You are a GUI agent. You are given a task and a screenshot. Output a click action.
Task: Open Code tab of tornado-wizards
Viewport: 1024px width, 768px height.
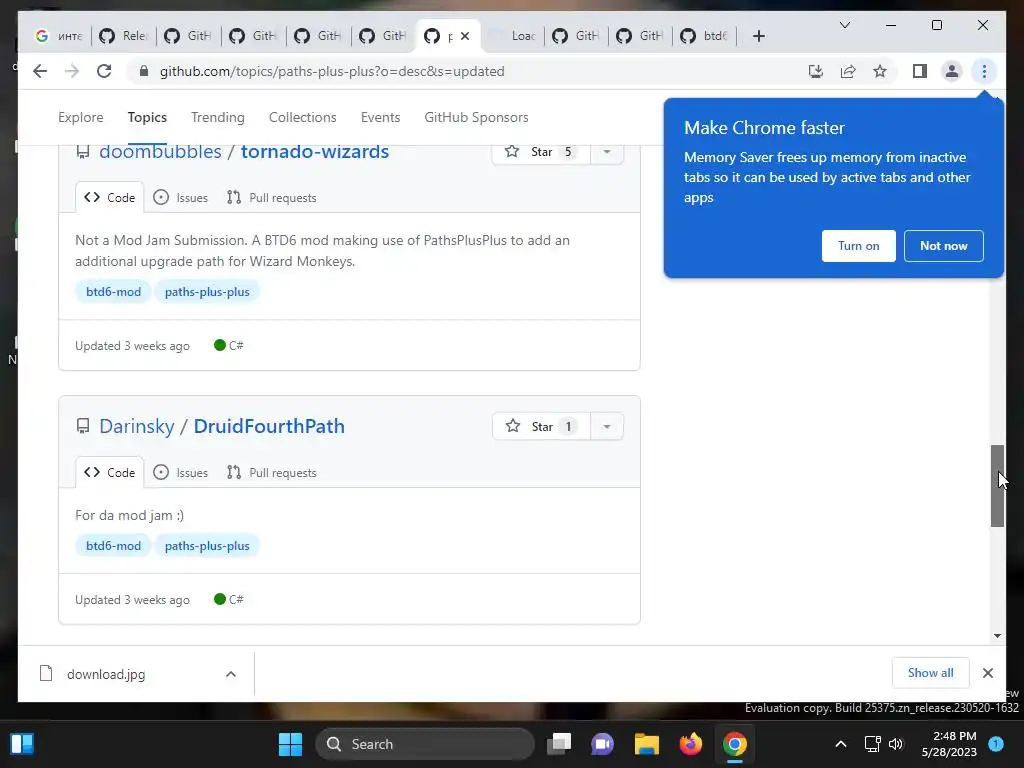coord(110,198)
